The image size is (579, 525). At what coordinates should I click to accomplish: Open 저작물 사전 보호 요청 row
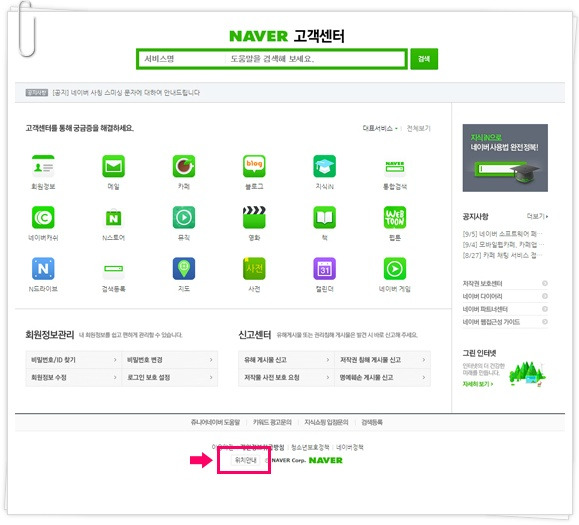[x=286, y=377]
